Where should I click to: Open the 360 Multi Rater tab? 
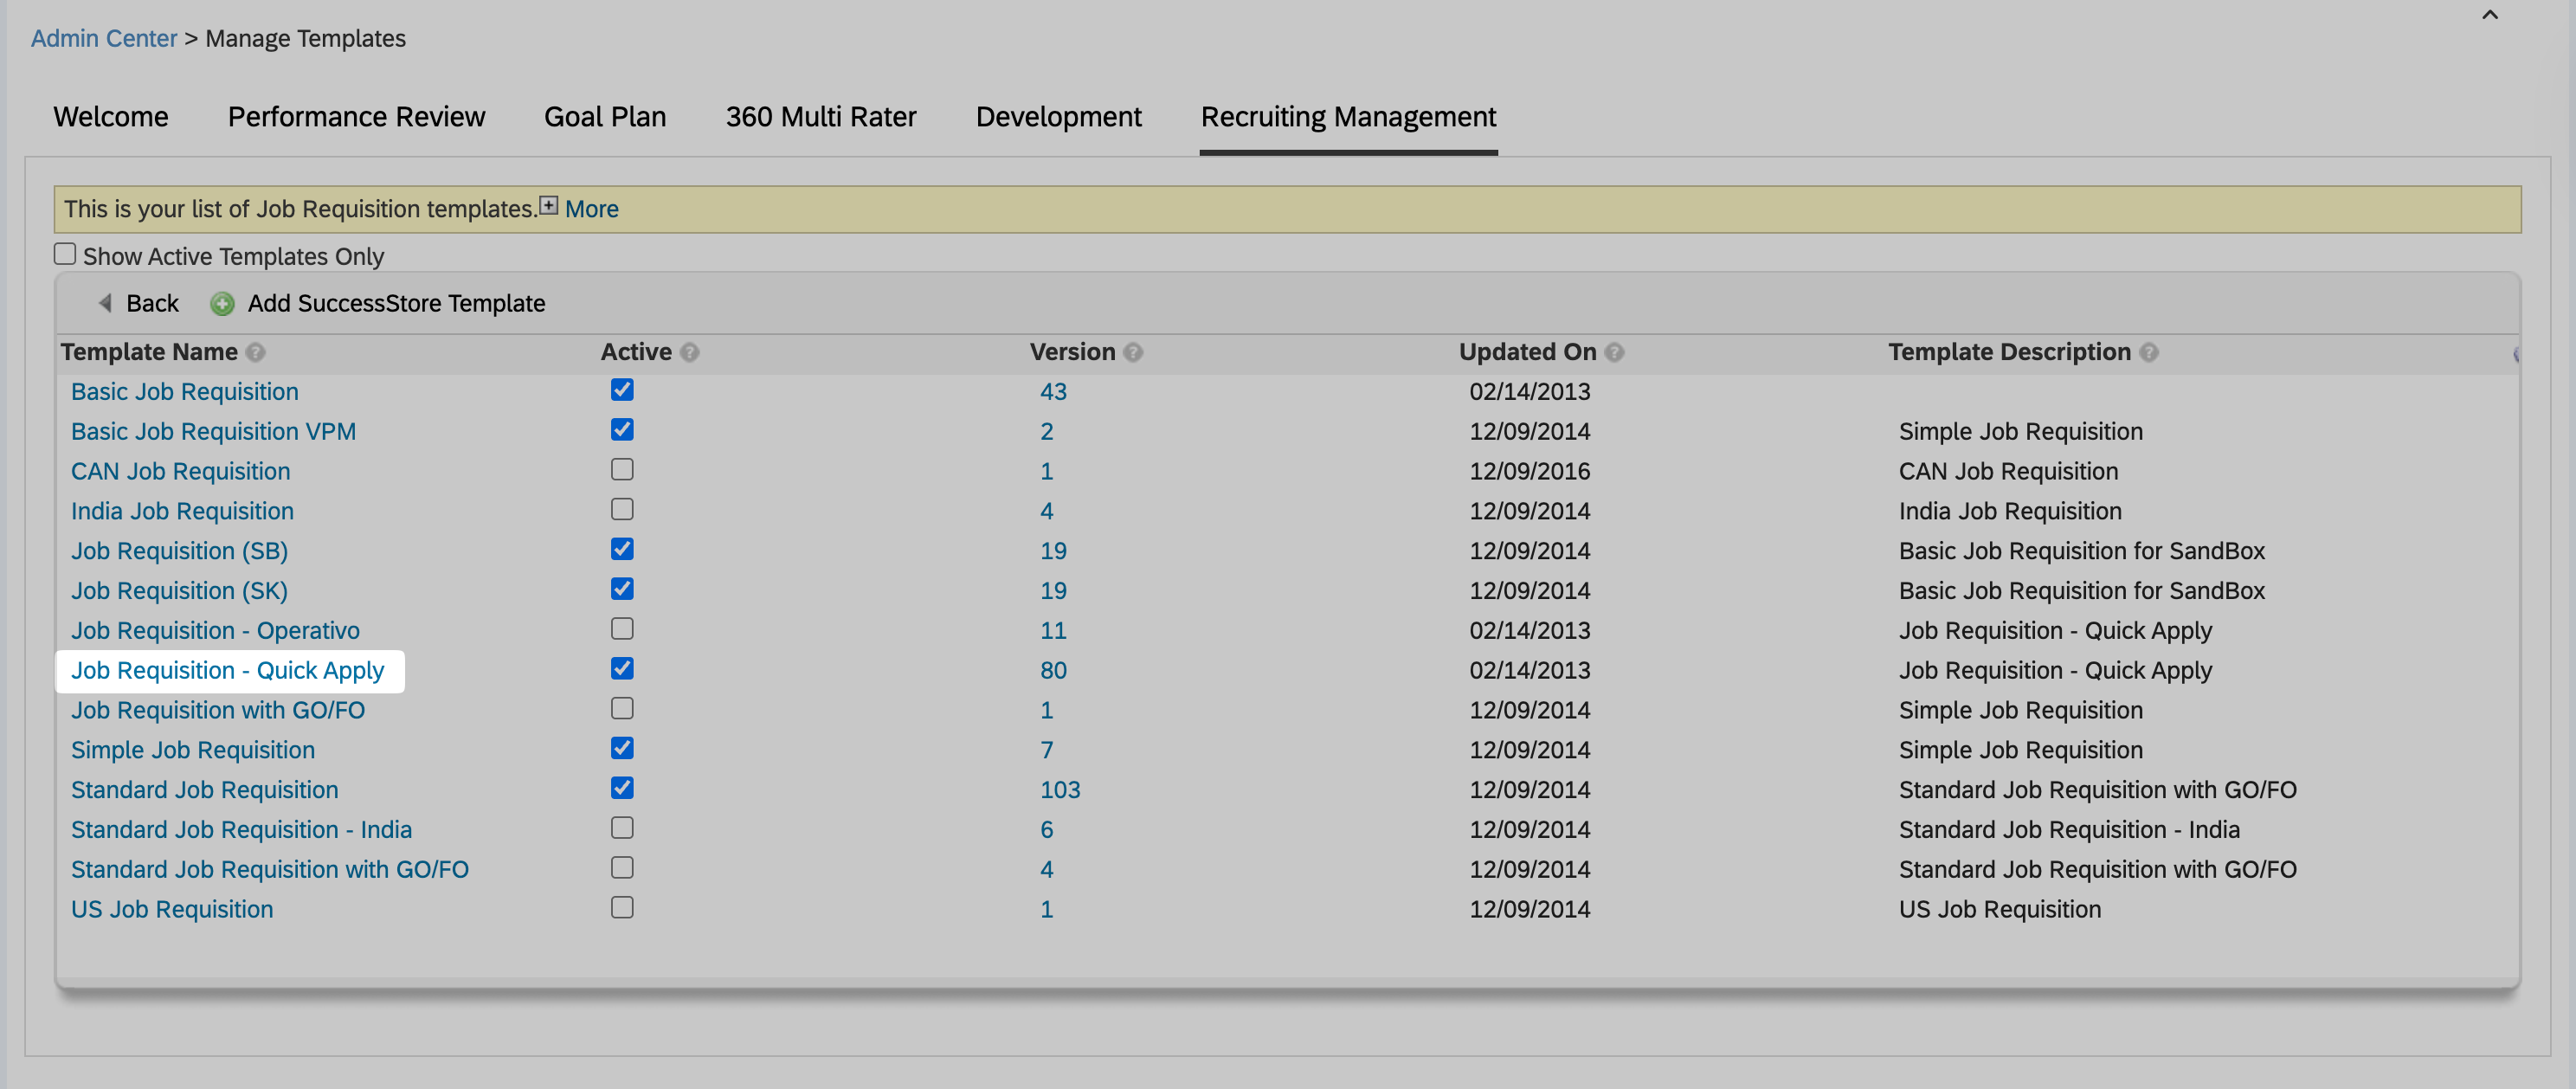click(820, 117)
